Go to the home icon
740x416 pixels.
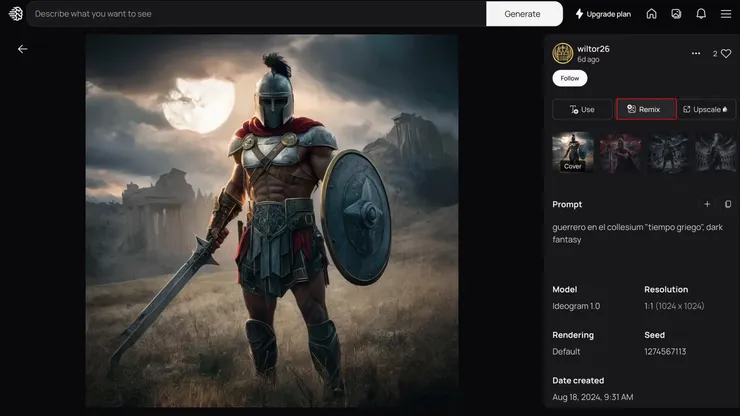(651, 14)
